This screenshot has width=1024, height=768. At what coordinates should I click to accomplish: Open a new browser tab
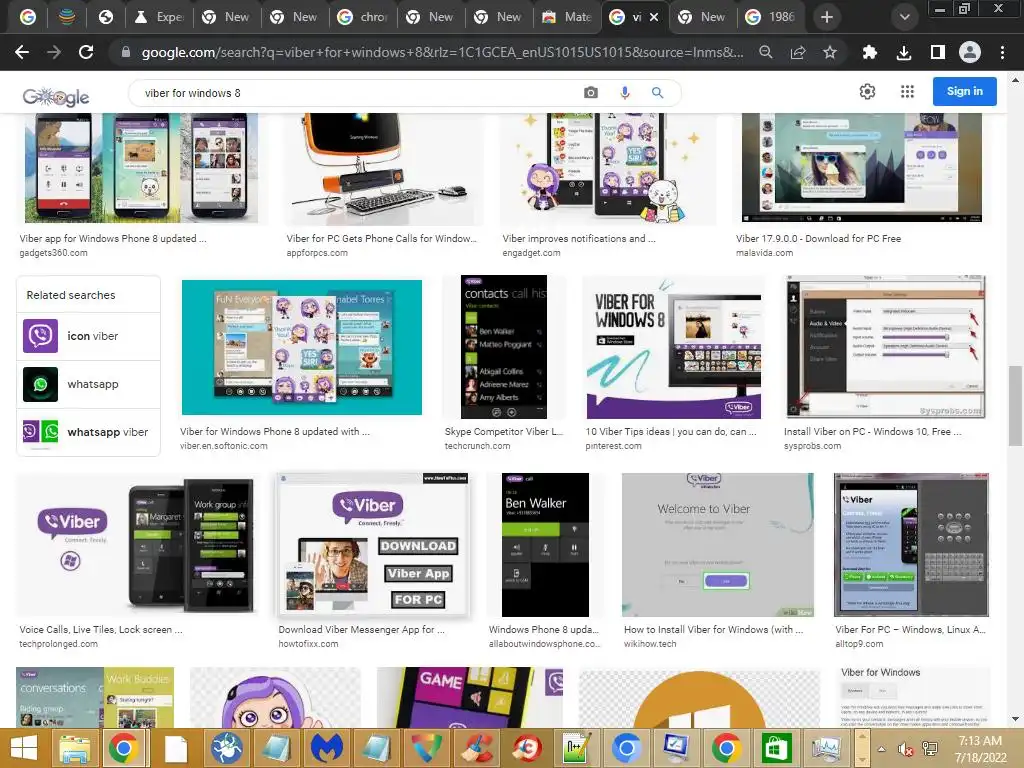[x=827, y=17]
